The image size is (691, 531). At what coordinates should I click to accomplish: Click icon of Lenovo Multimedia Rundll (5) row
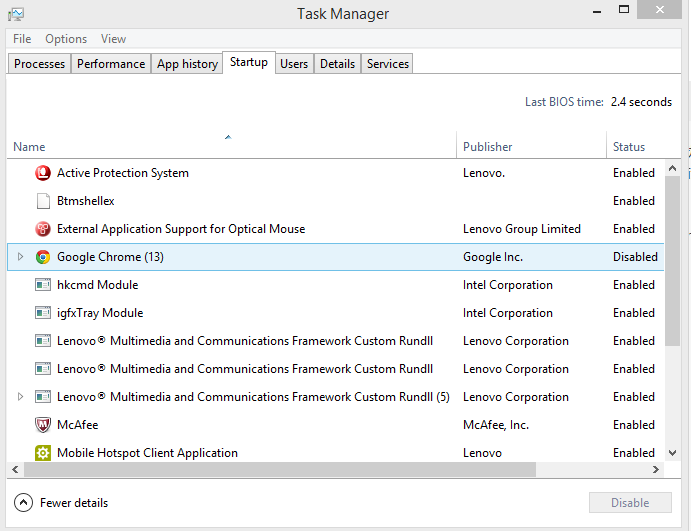click(x=43, y=397)
